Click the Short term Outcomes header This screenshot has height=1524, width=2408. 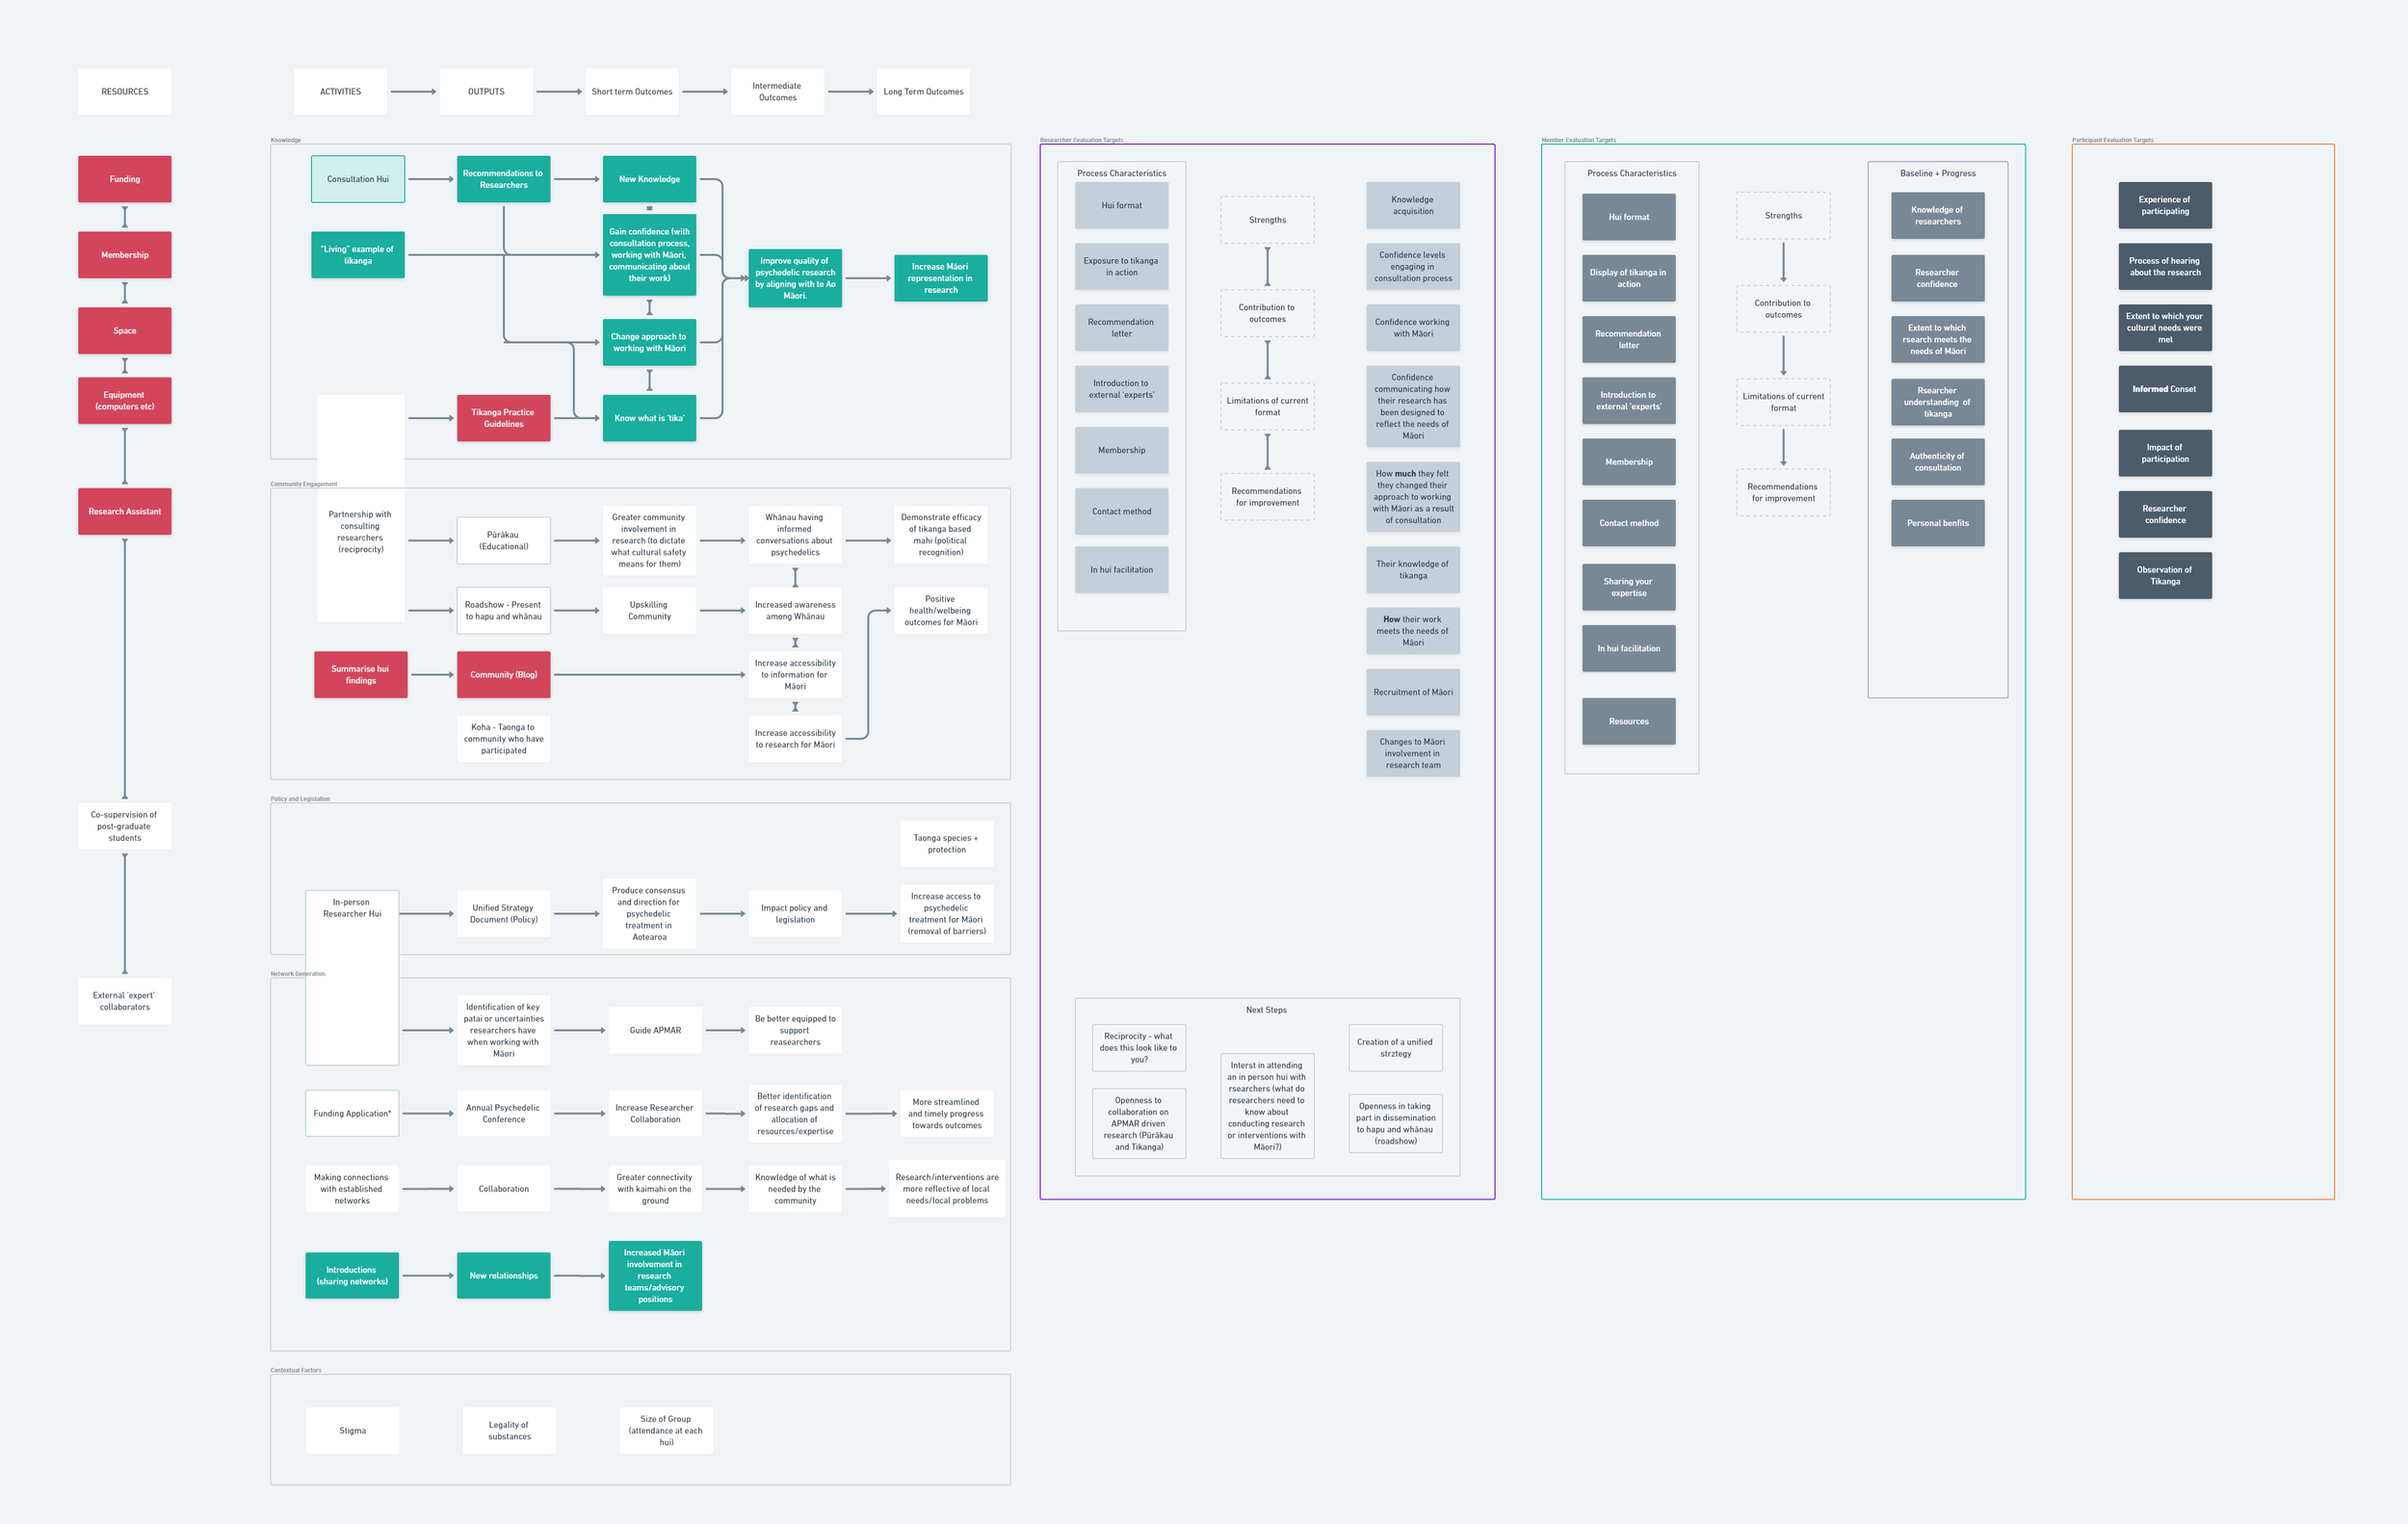tap(632, 92)
